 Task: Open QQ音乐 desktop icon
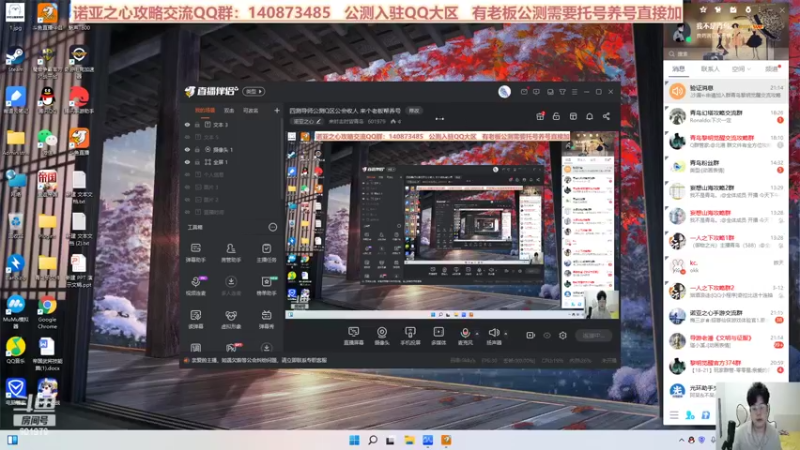pyautogui.click(x=15, y=350)
